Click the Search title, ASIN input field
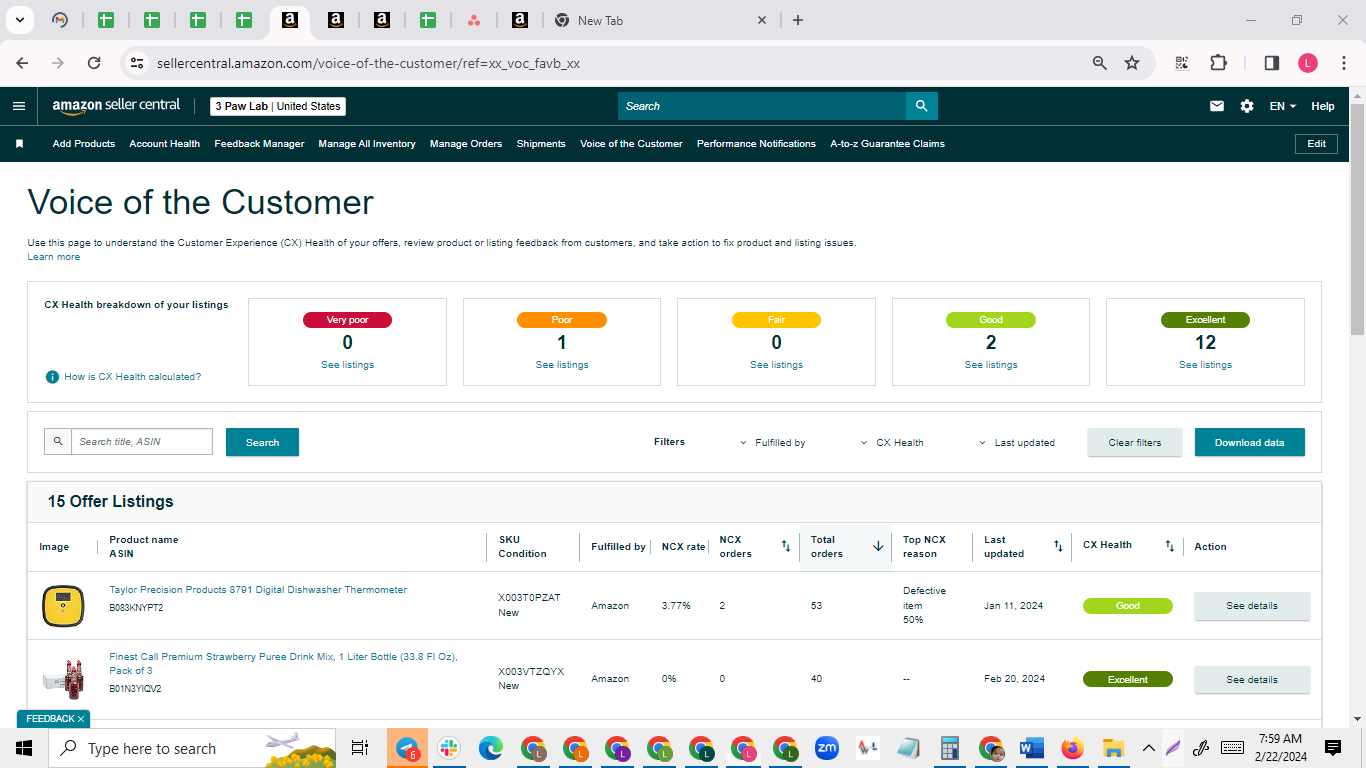The image size is (1366, 768). click(141, 441)
